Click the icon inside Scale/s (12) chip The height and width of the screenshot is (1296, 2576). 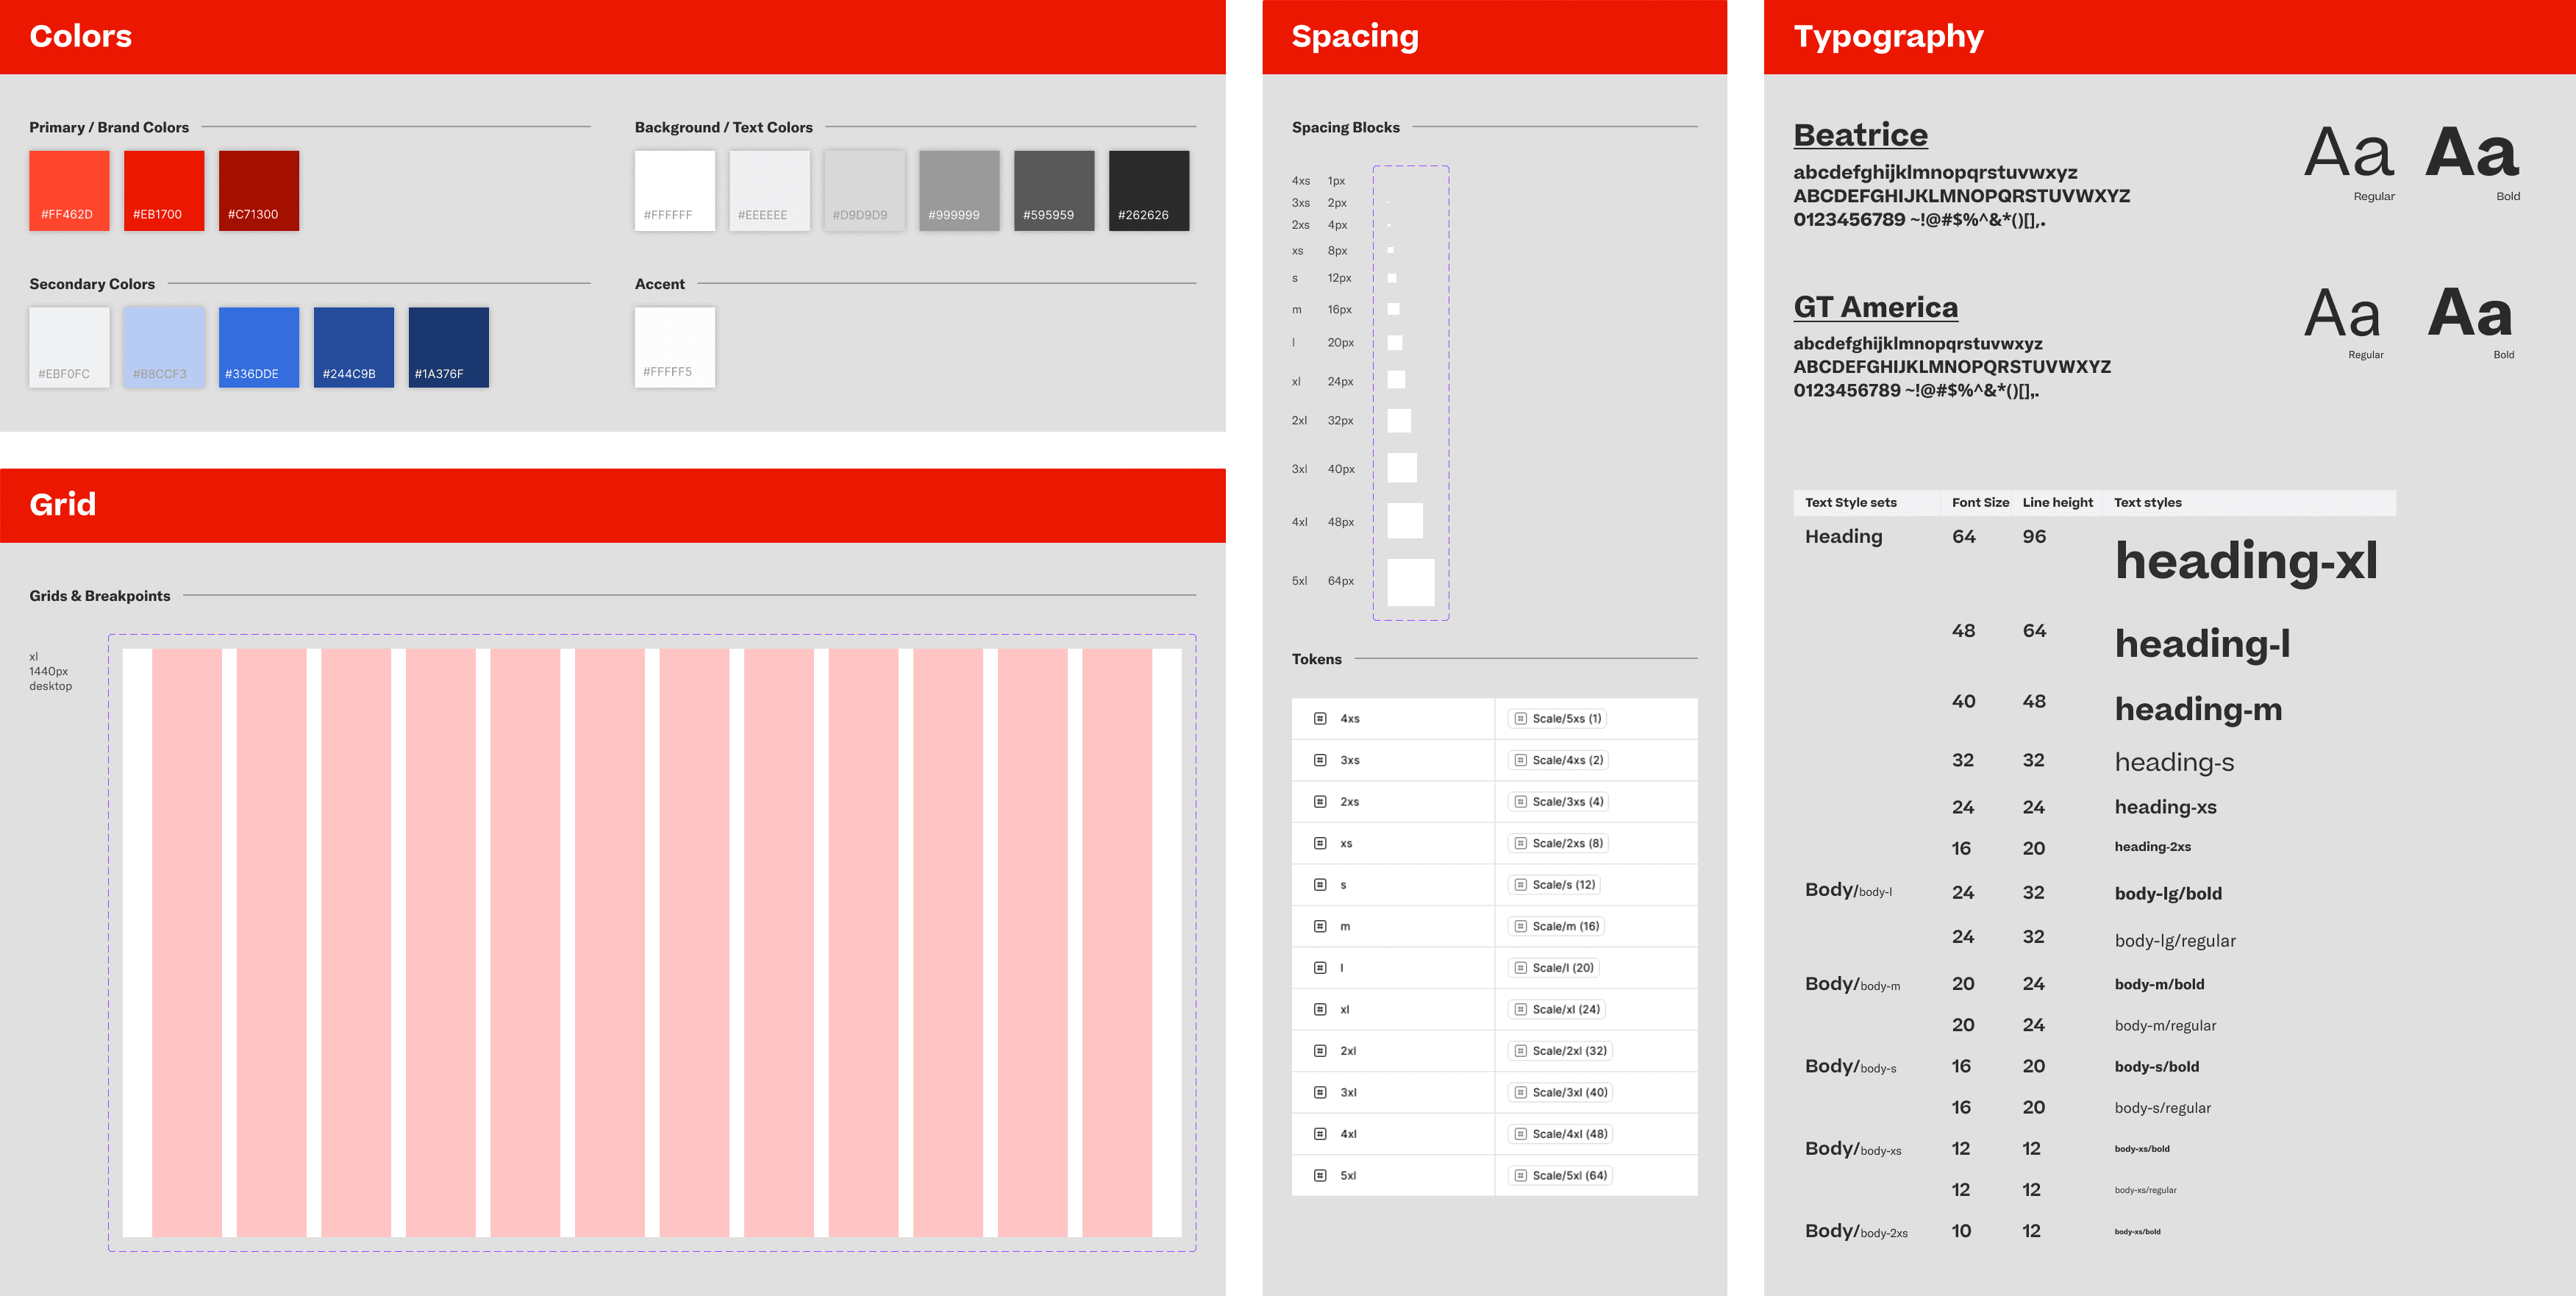pyautogui.click(x=1521, y=884)
